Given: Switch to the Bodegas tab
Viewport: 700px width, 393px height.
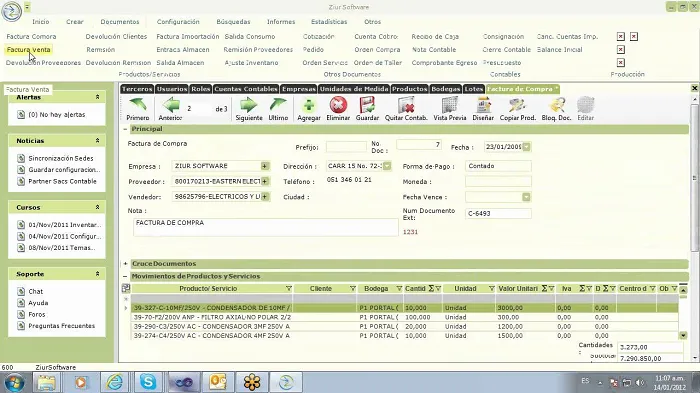Looking at the screenshot, I should point(446,89).
